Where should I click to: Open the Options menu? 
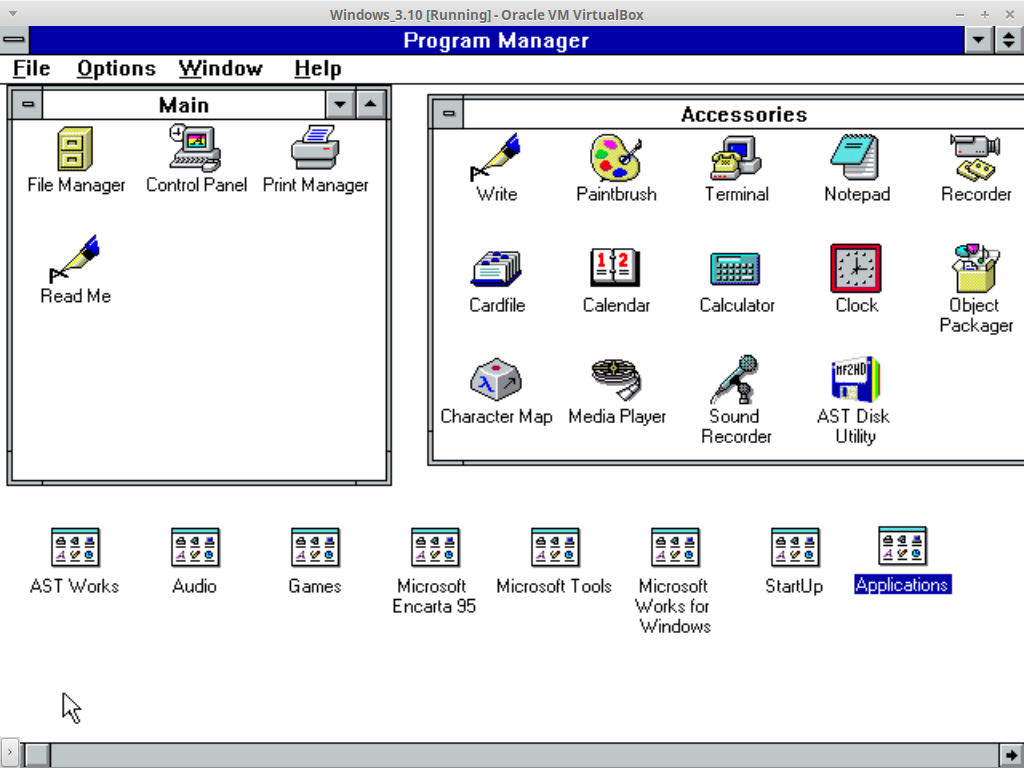pyautogui.click(x=116, y=69)
